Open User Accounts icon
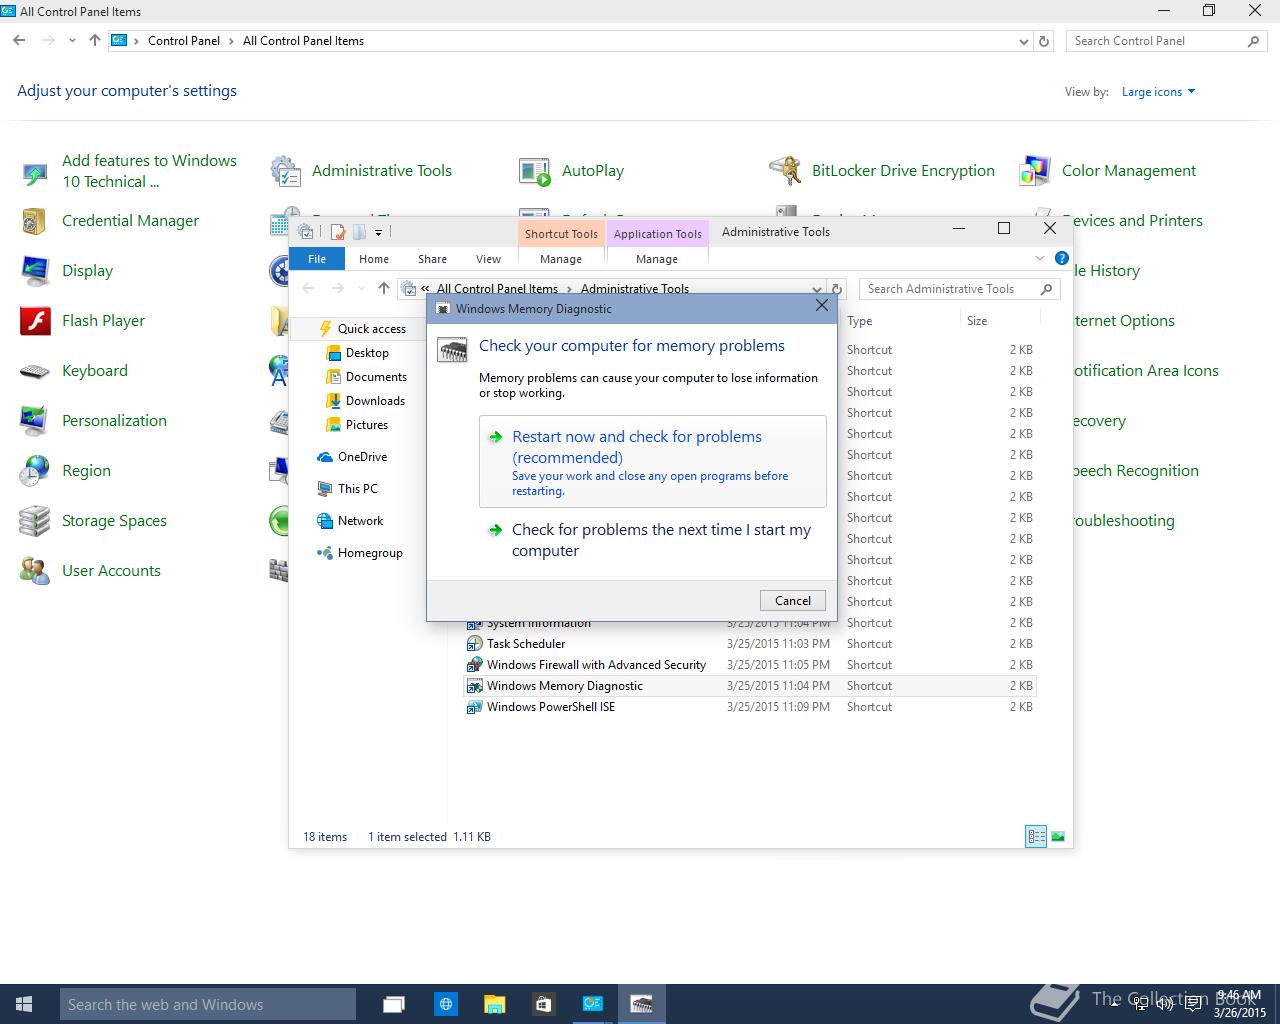 click(x=34, y=571)
